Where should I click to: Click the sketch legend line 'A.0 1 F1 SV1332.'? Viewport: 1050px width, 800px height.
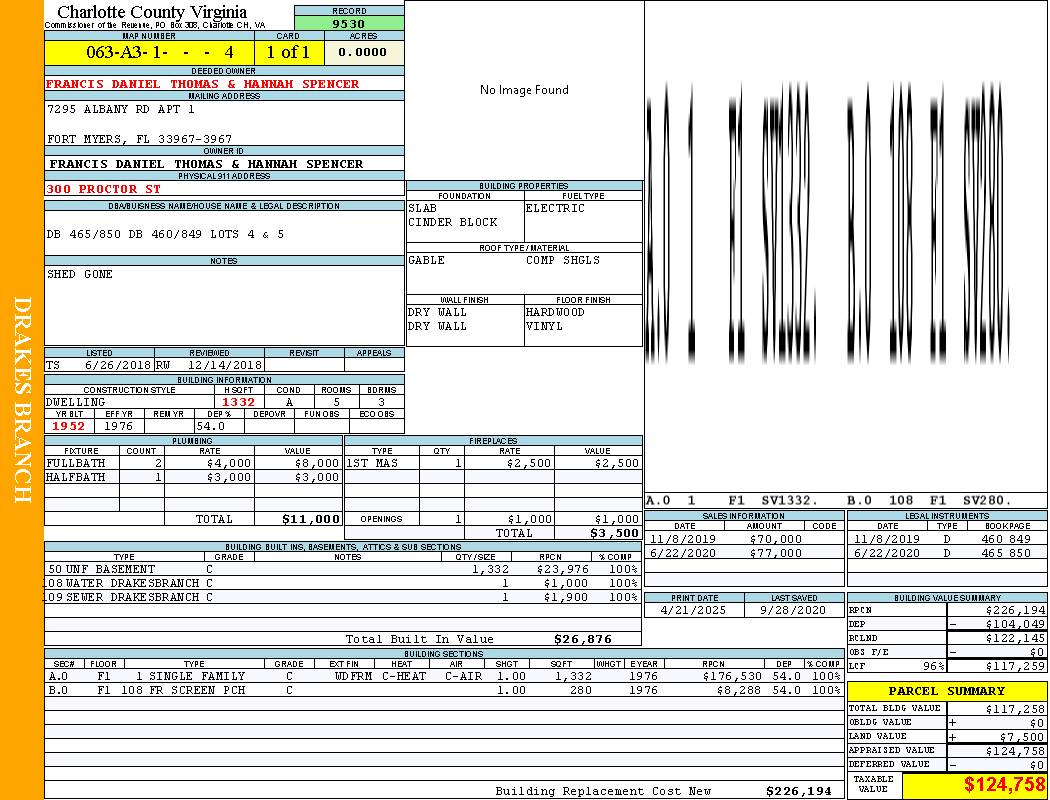tap(732, 500)
